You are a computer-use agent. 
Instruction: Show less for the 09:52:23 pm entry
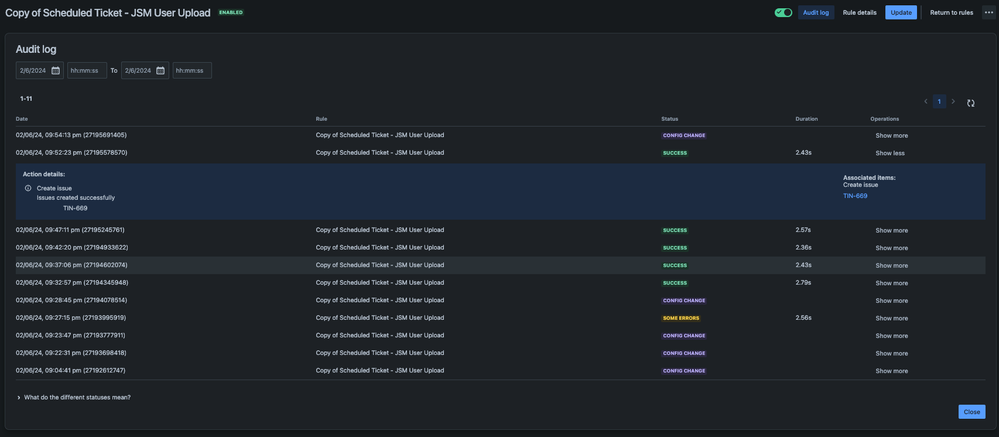[x=890, y=153]
